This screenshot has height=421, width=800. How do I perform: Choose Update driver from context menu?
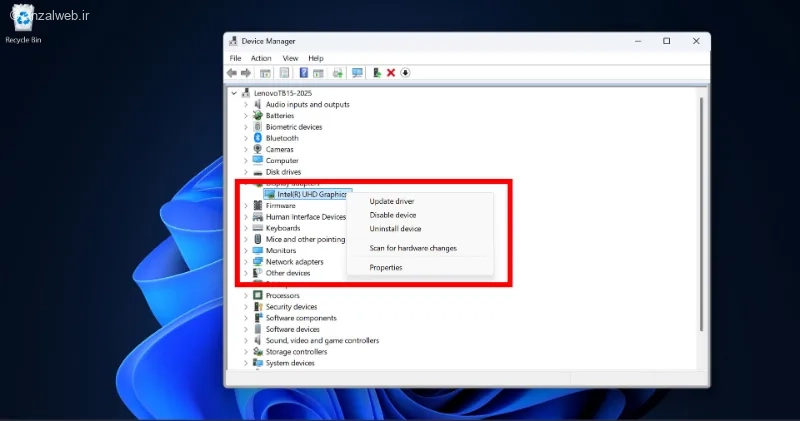(x=392, y=202)
